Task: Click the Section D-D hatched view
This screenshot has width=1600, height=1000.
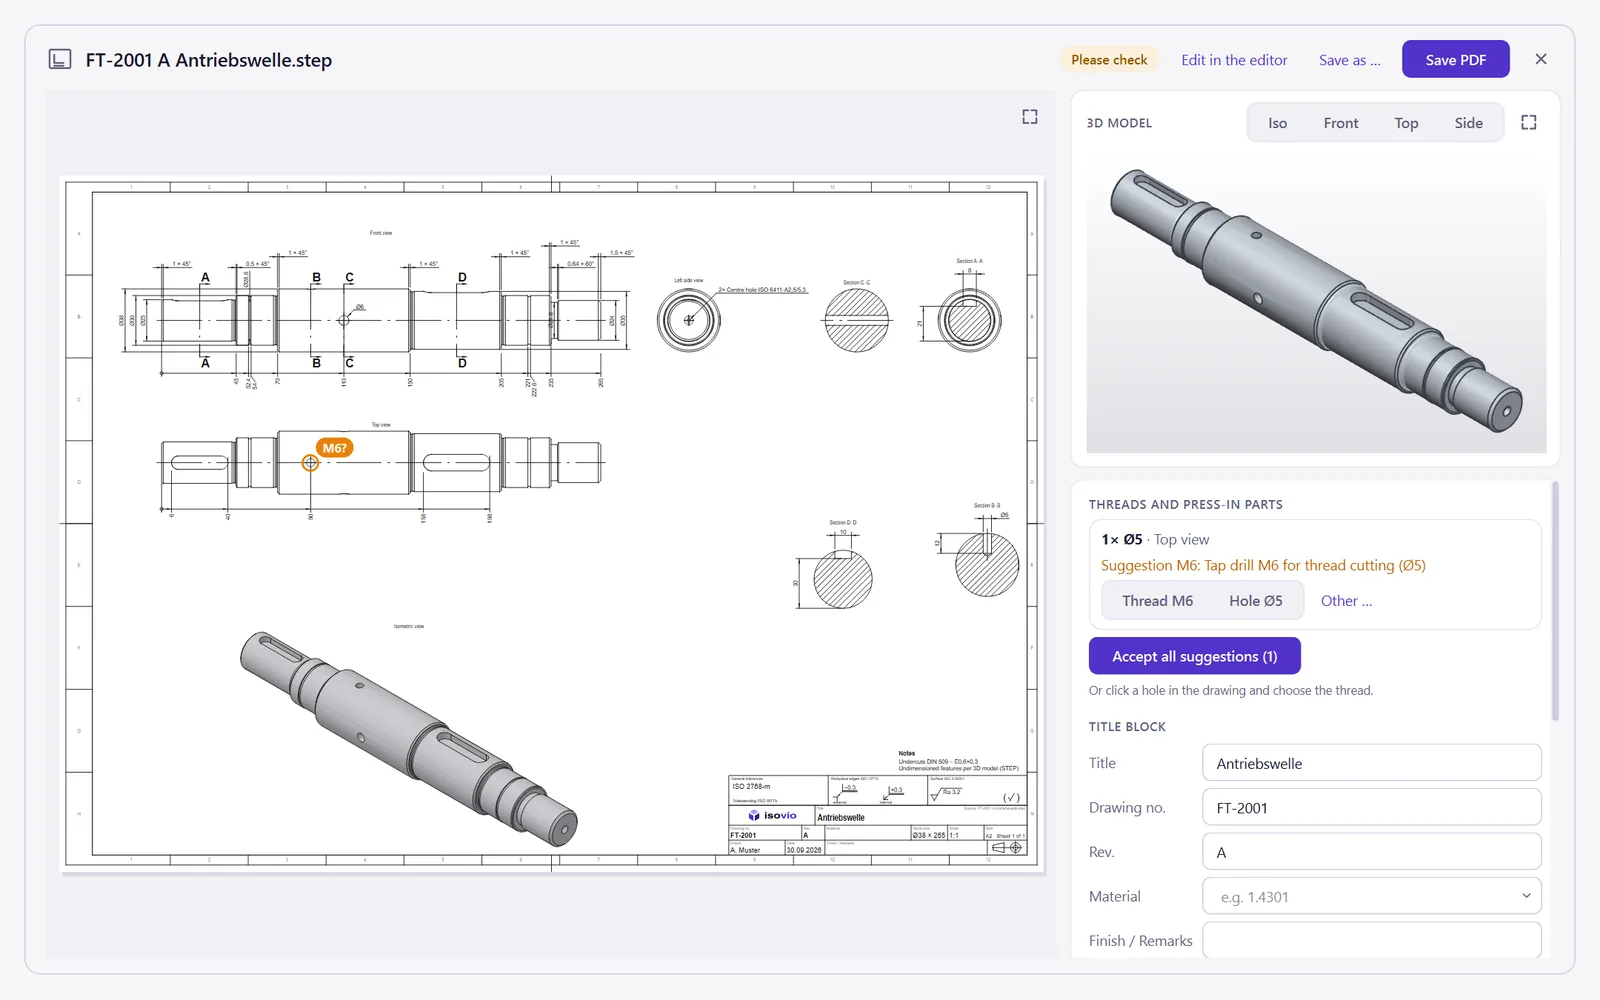Action: tap(842, 579)
